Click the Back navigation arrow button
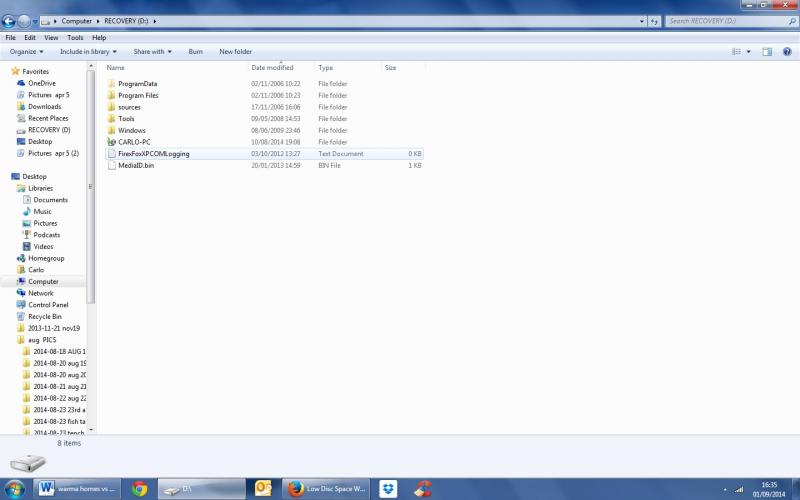 [x=9, y=20]
